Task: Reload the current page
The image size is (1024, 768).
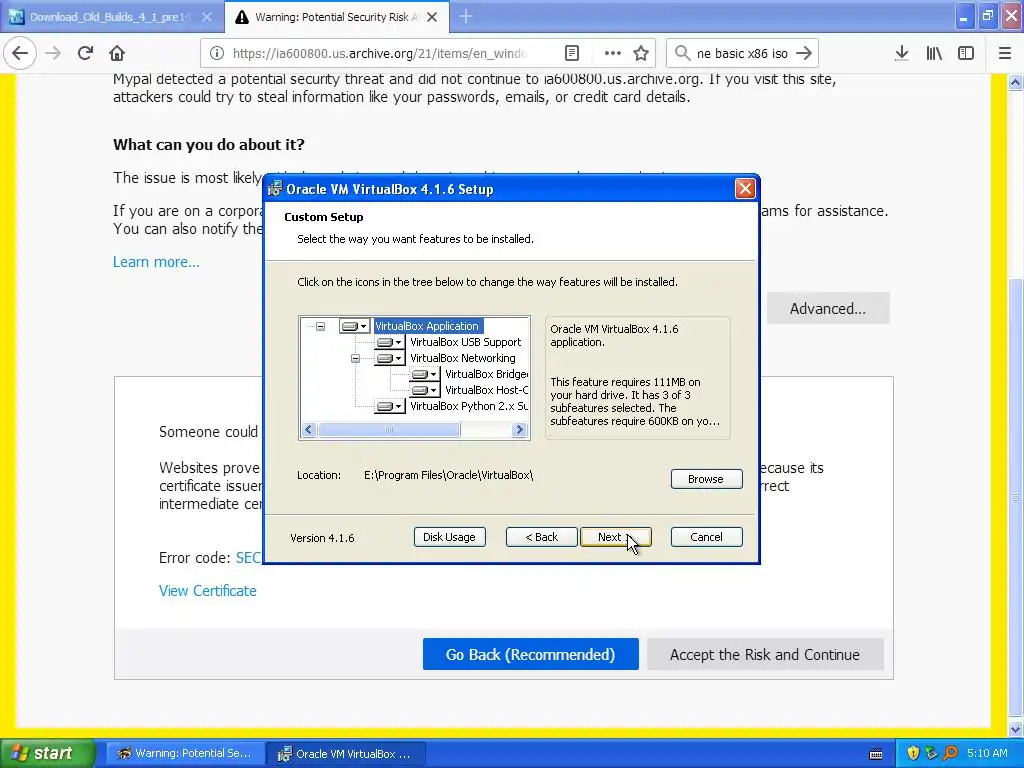Action: pos(85,53)
